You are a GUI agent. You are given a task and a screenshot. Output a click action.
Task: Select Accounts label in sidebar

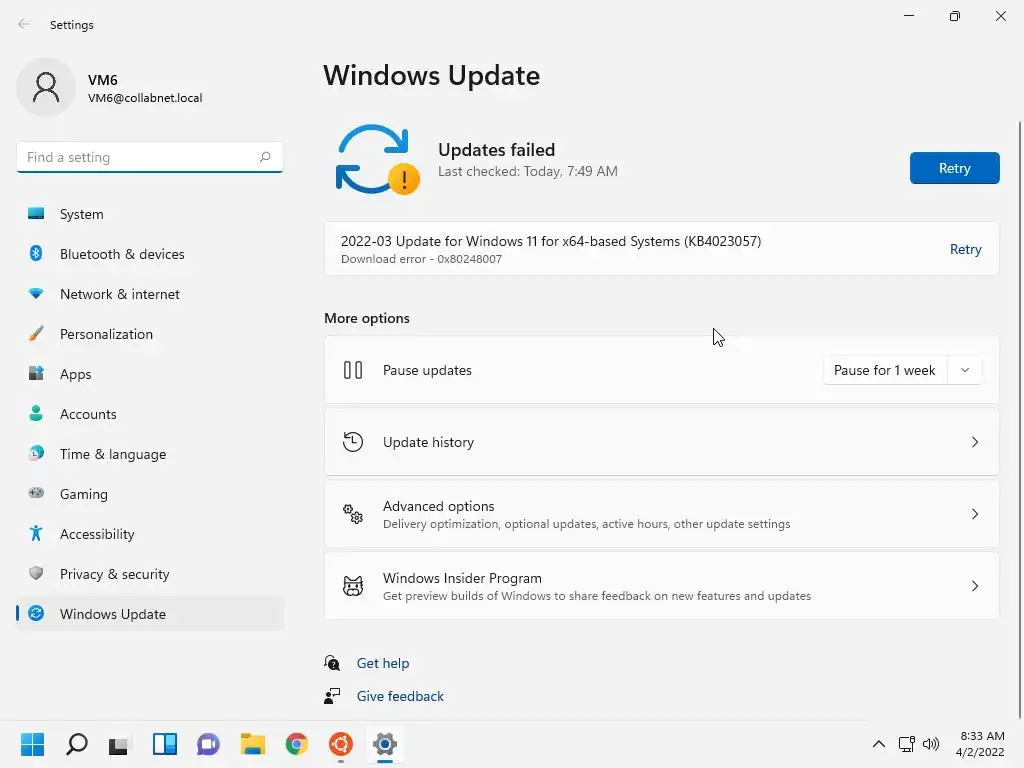88,414
